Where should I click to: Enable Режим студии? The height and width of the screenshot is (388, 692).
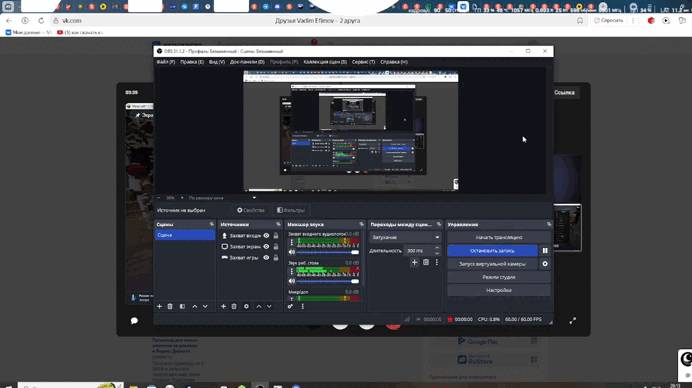[x=499, y=277]
